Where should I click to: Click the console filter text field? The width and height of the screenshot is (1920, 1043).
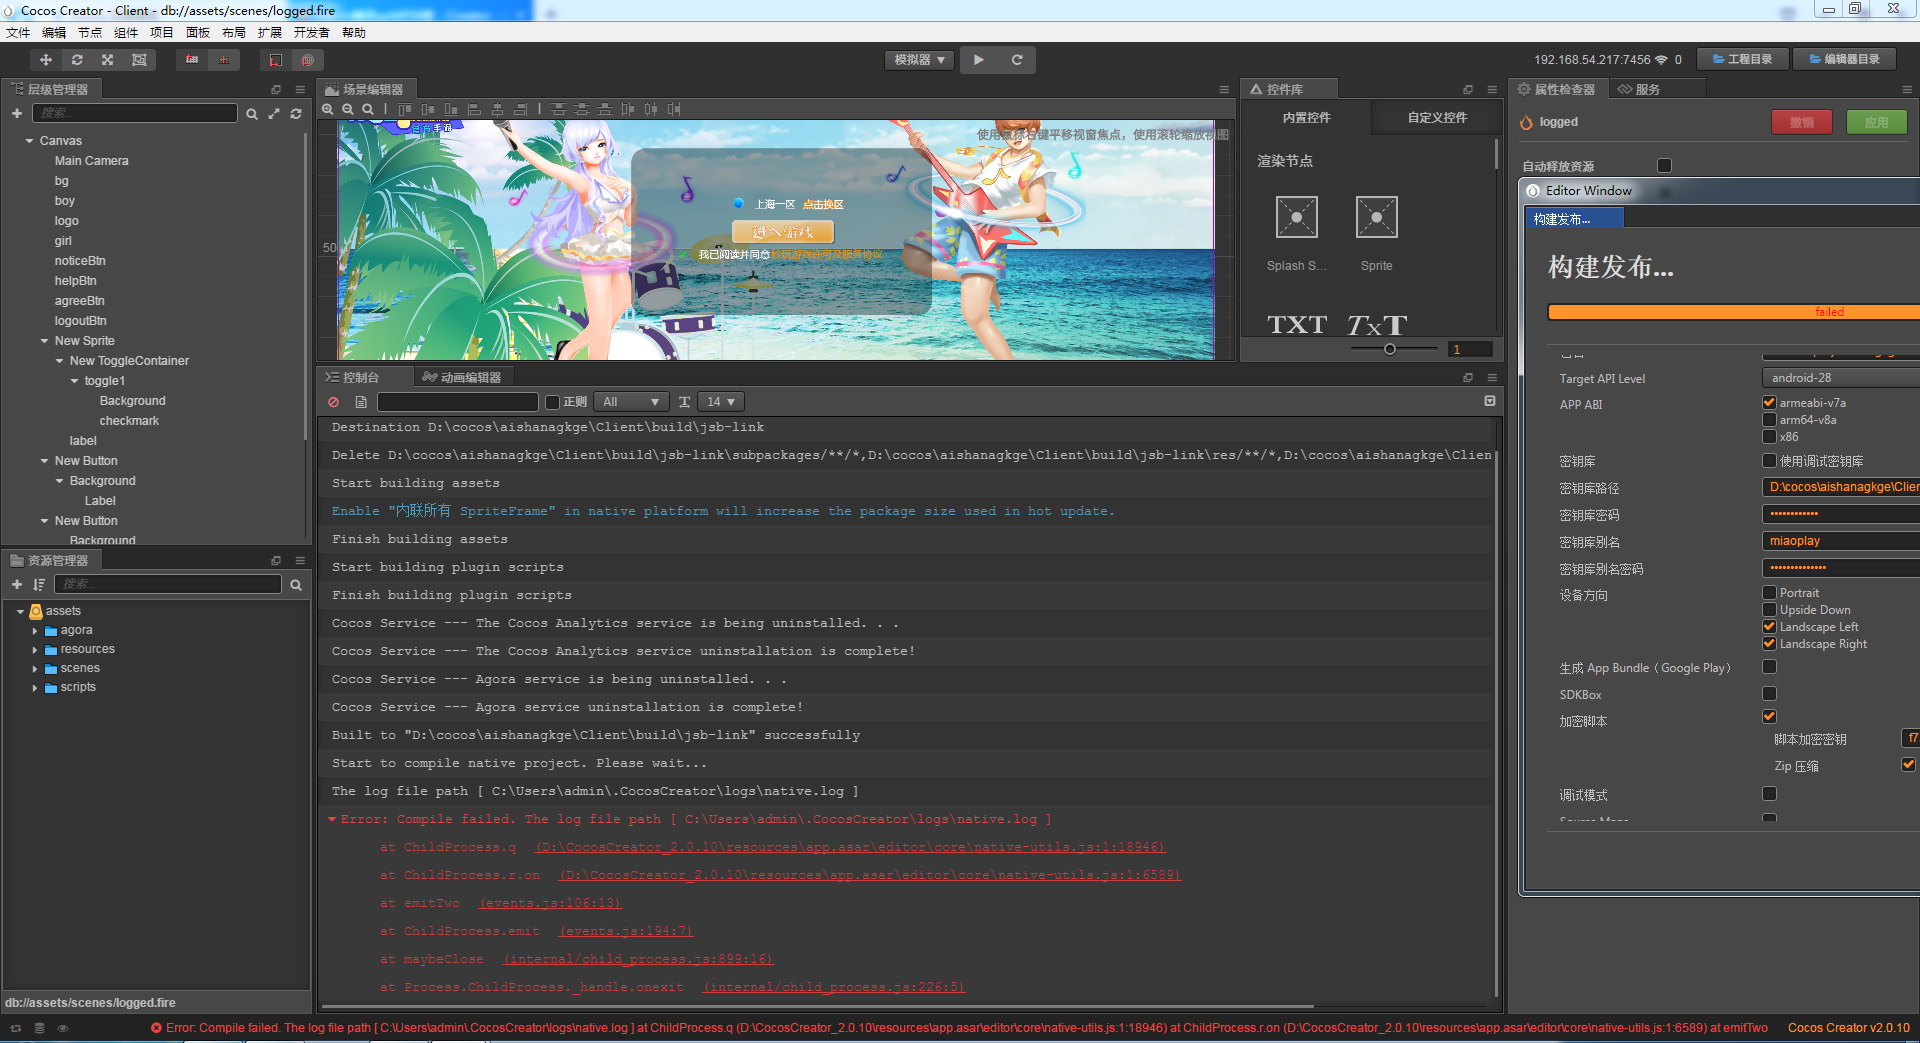(458, 402)
